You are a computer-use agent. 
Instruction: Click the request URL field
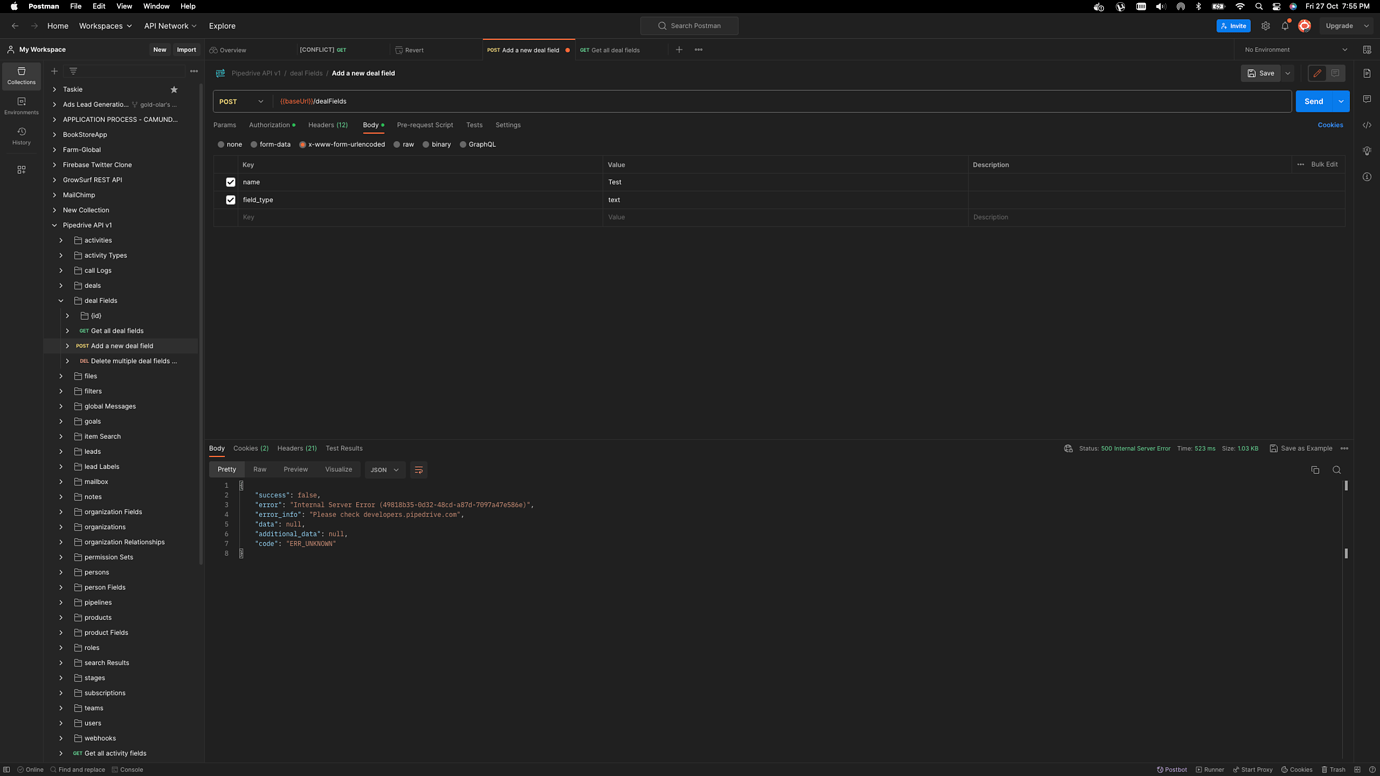coord(781,101)
